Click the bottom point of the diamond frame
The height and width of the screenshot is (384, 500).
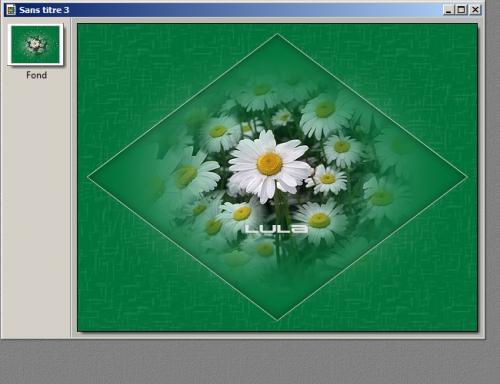(x=277, y=320)
